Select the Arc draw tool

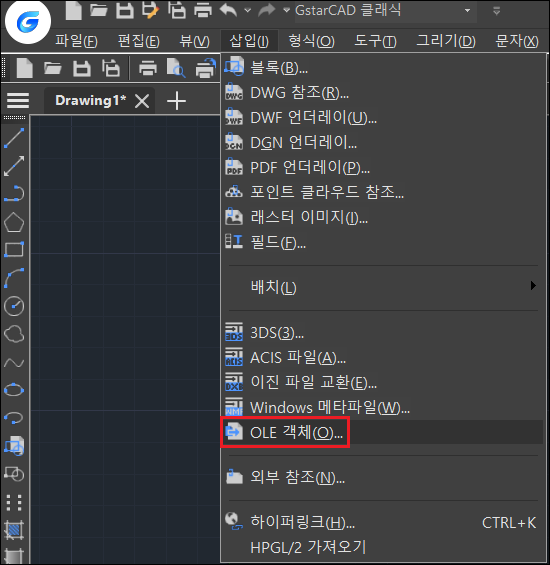(x=14, y=278)
